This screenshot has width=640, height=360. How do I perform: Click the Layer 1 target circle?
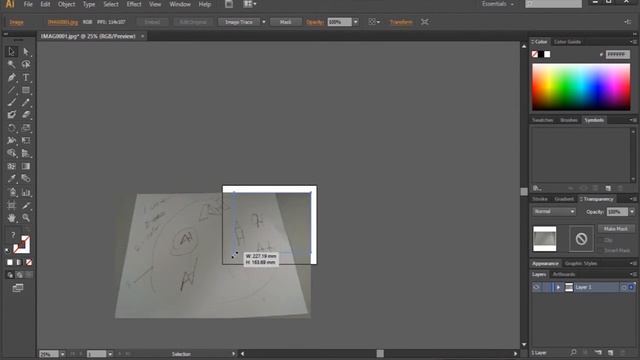click(x=624, y=287)
